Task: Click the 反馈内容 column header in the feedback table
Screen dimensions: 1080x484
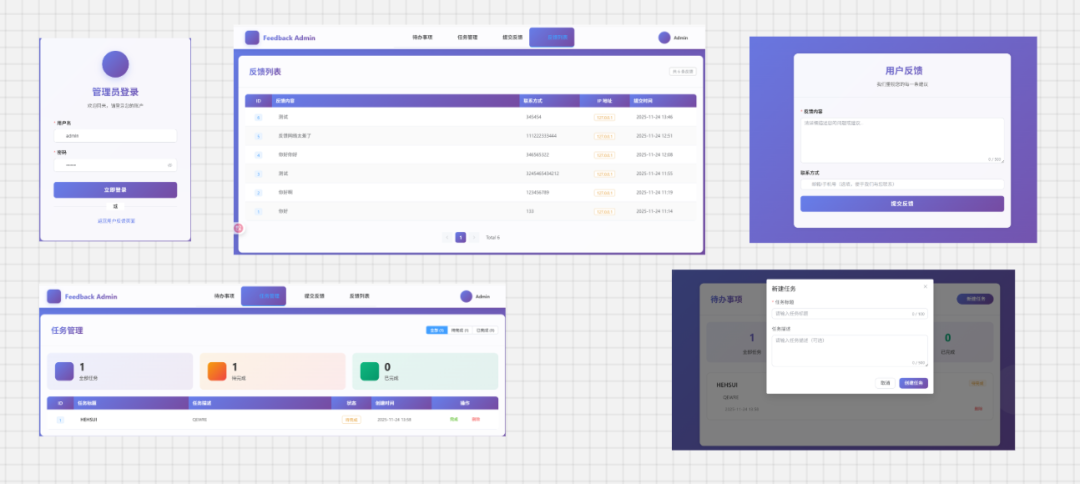Action: tap(395, 101)
